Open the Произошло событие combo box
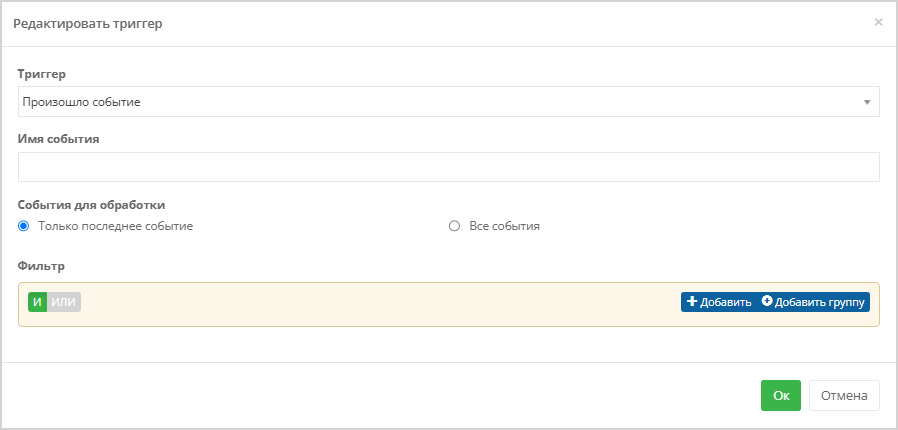Image resolution: width=898 pixels, height=430 pixels. tap(448, 102)
